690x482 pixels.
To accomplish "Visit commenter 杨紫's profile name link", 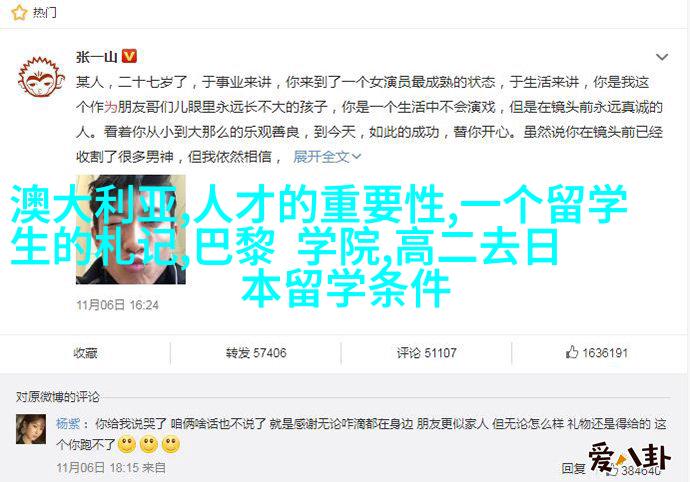I will 68,423.
